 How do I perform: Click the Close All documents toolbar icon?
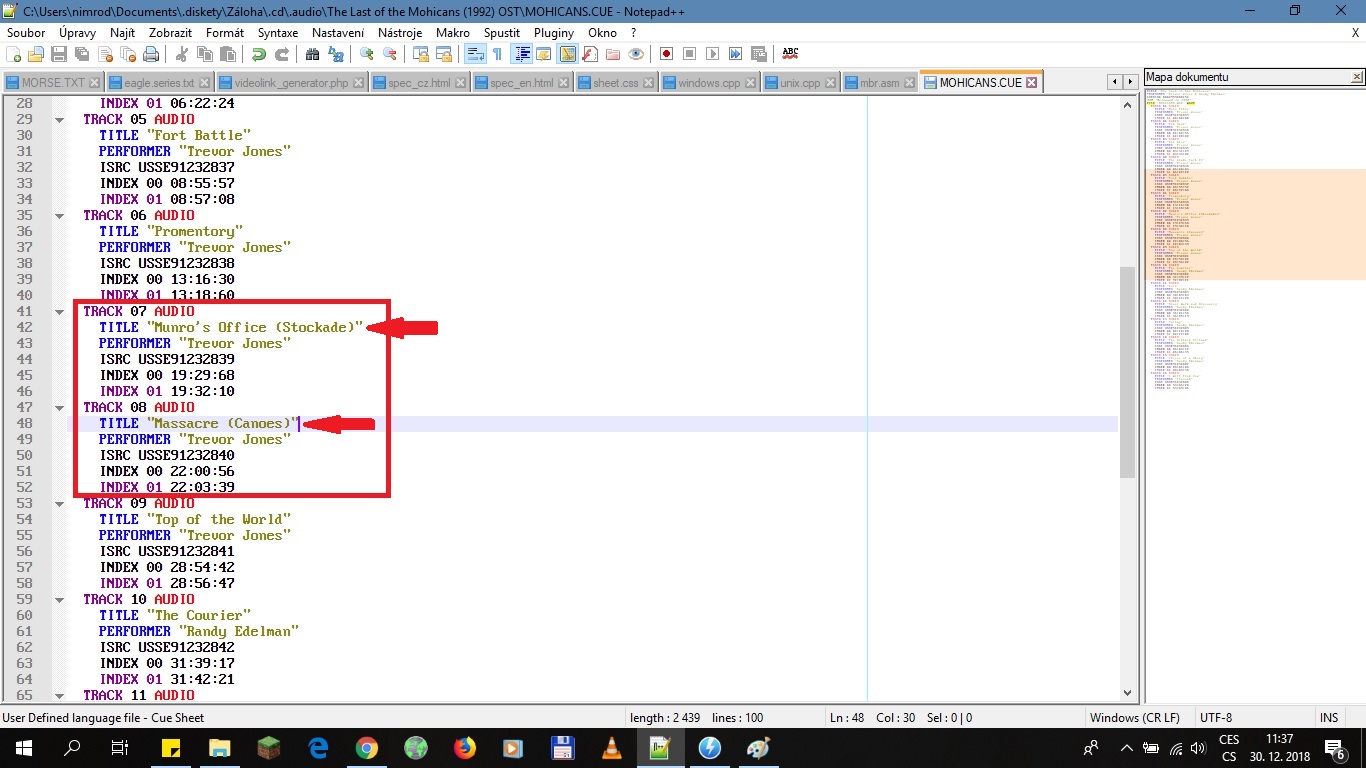[128, 53]
